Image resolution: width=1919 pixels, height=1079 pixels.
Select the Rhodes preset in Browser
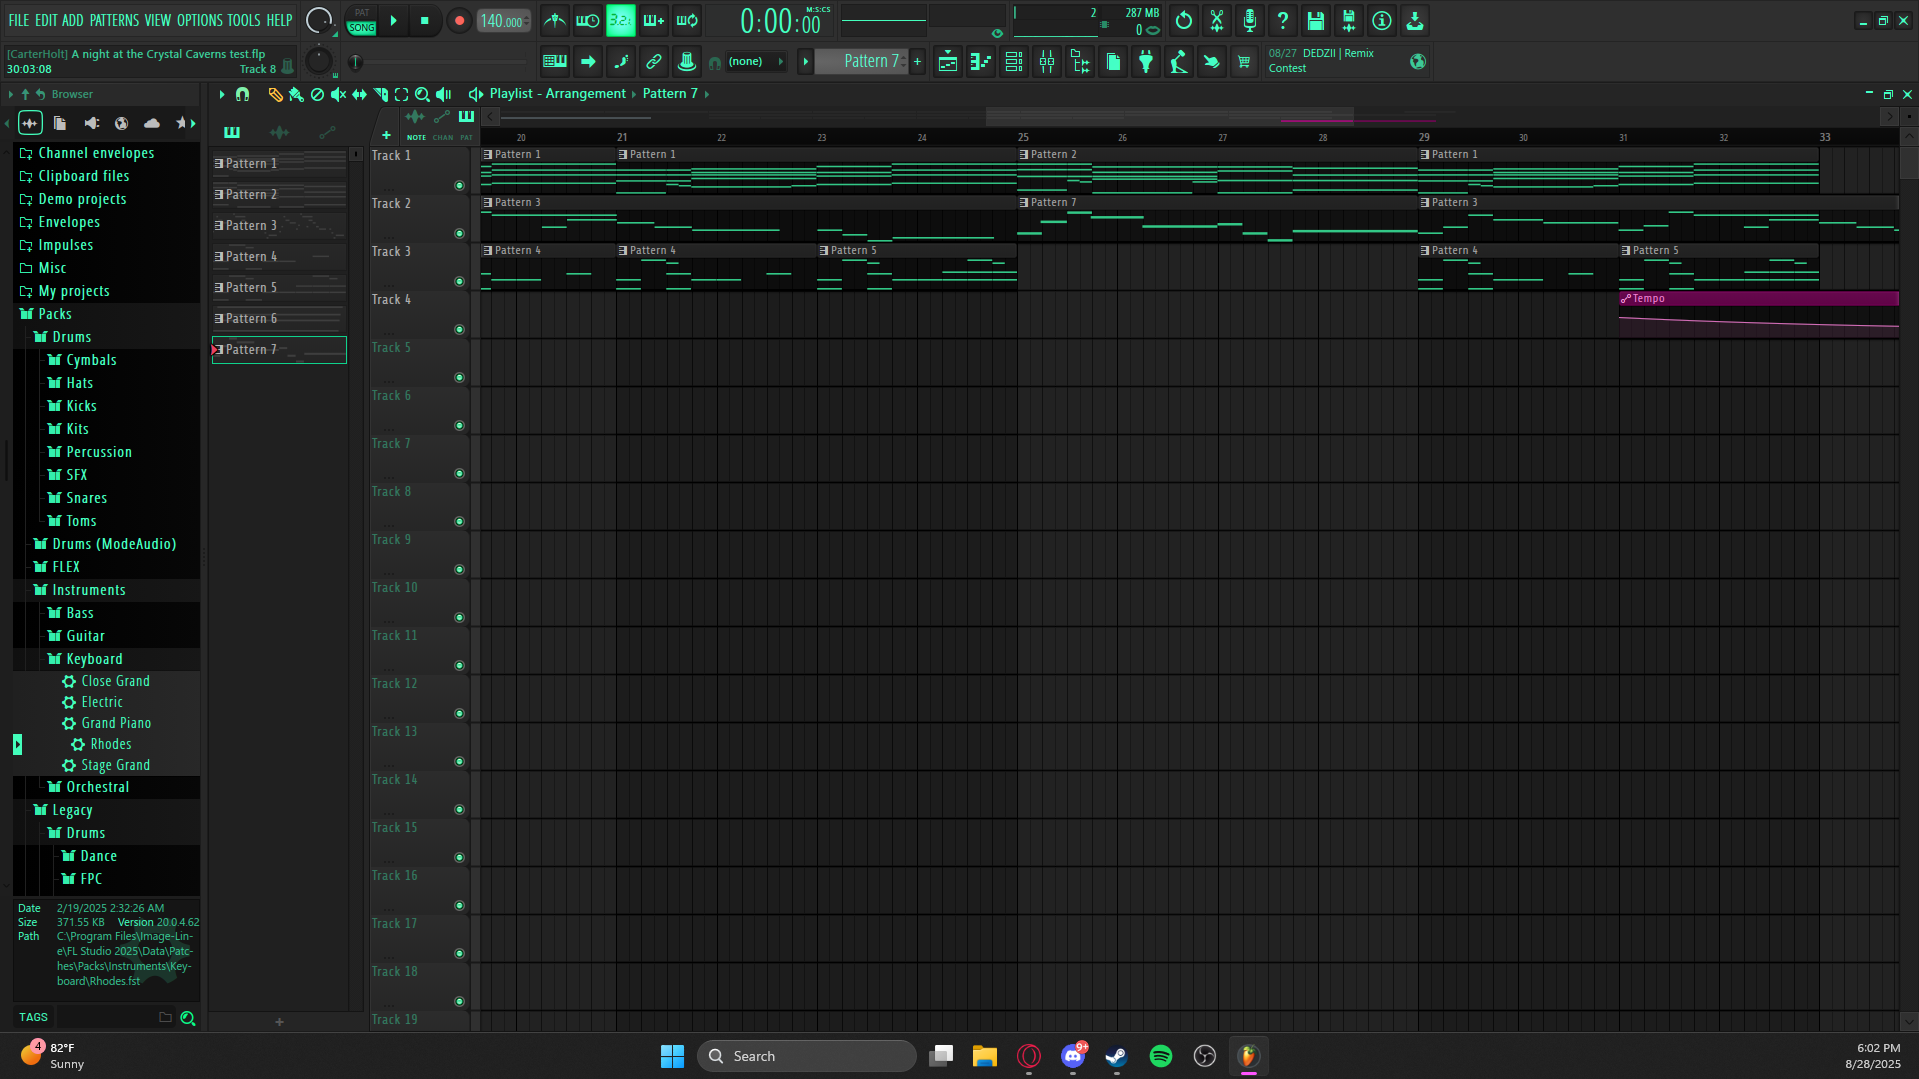[111, 744]
